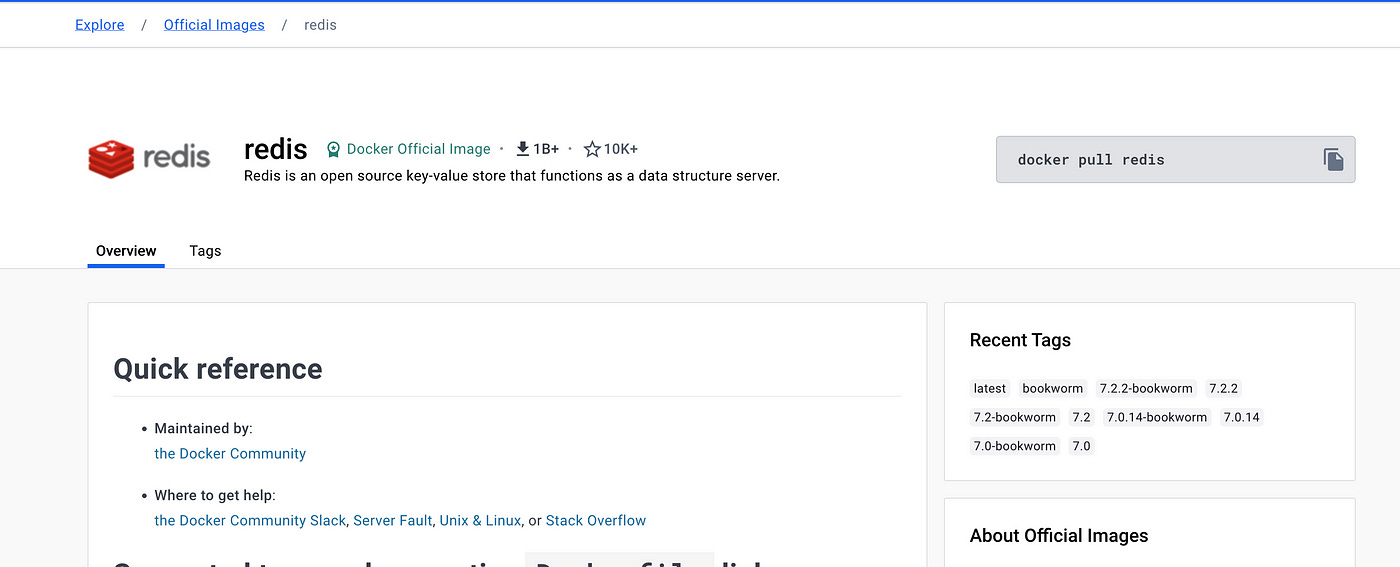Screen dimensions: 1400x567
Task: Copy the docker pull redis command
Action: [x=1333, y=159]
